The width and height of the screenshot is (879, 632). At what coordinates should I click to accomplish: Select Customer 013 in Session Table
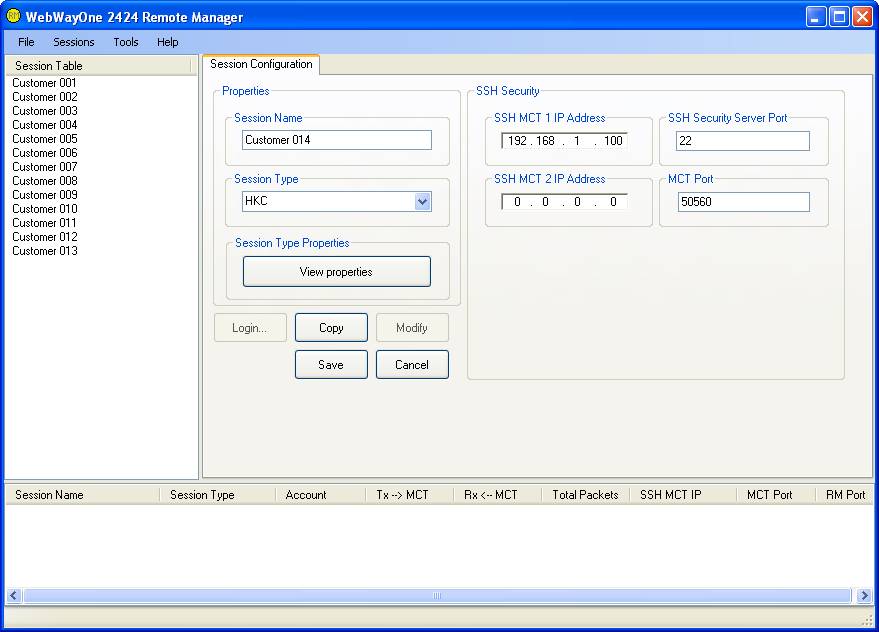click(x=45, y=251)
